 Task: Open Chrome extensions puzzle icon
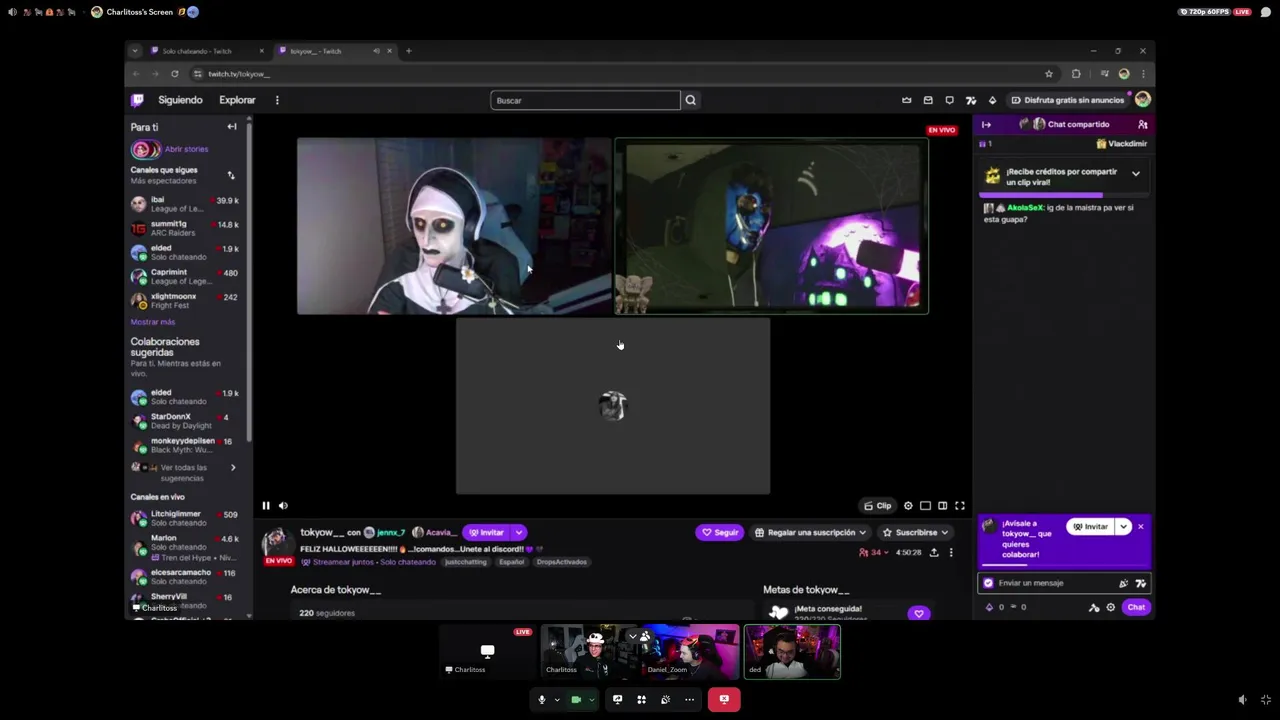pyautogui.click(x=1076, y=74)
